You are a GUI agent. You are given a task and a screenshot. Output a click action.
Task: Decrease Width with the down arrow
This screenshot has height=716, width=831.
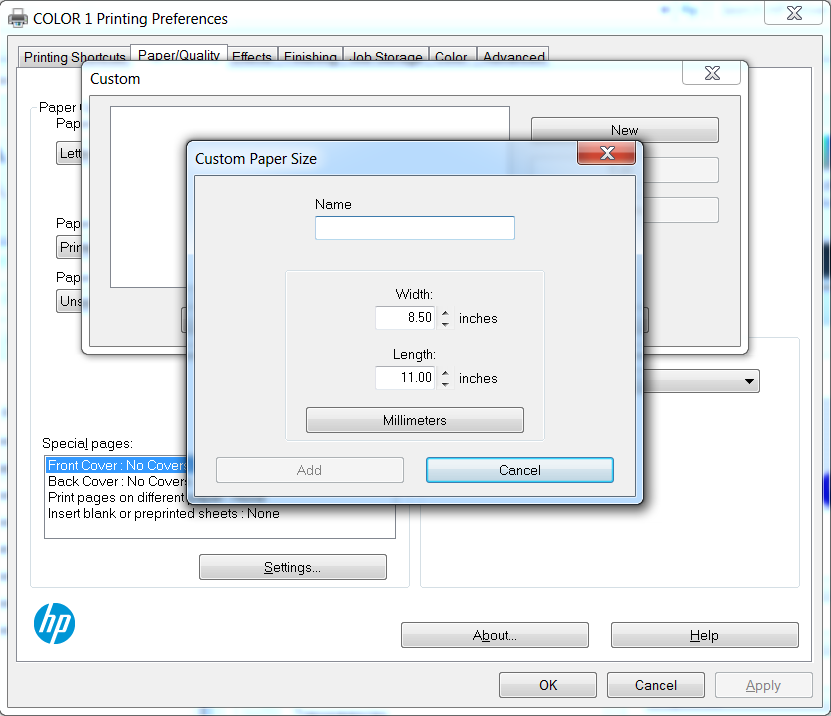[445, 324]
